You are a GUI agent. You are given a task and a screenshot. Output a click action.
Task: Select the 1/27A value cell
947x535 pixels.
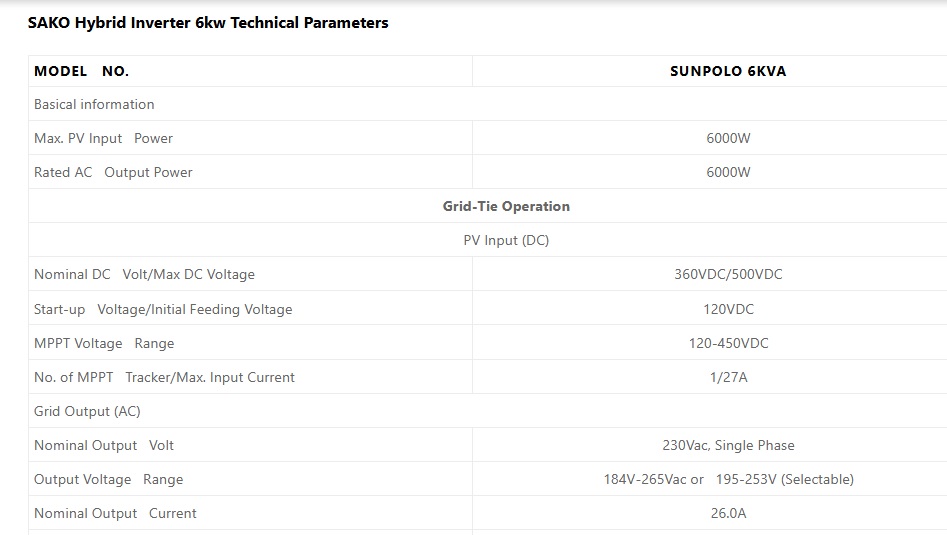(x=728, y=377)
